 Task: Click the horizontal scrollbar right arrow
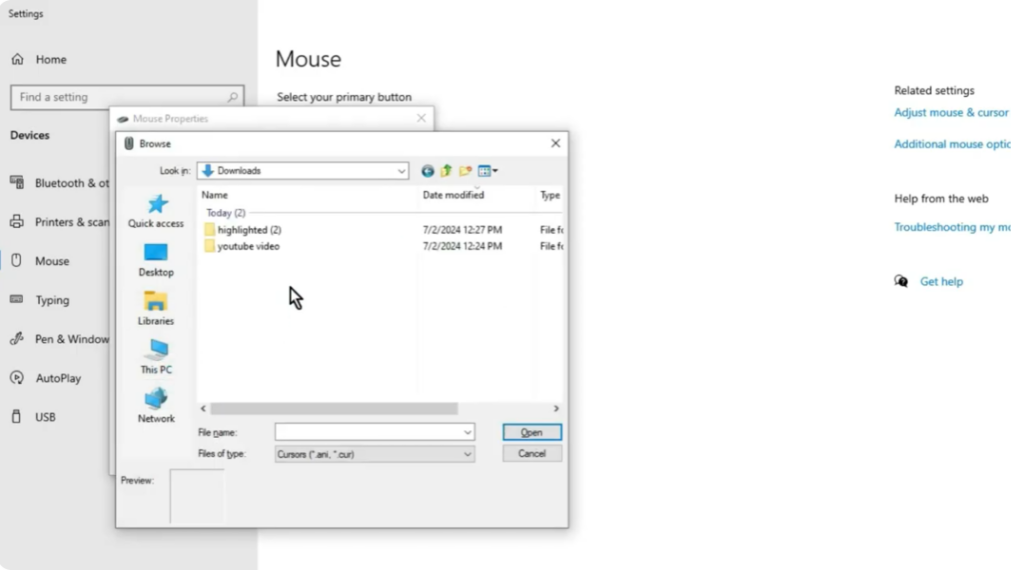coord(556,409)
